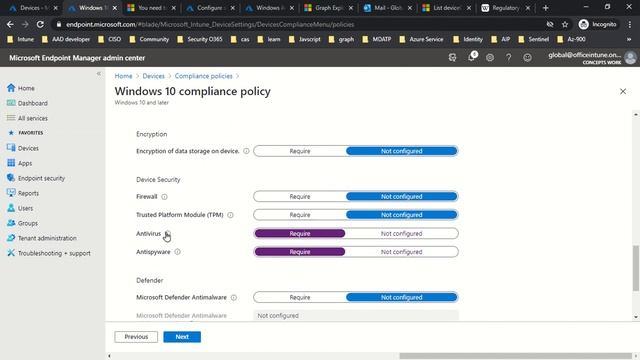The height and width of the screenshot is (360, 640).
Task: Go back with Previous button
Action: (136, 337)
